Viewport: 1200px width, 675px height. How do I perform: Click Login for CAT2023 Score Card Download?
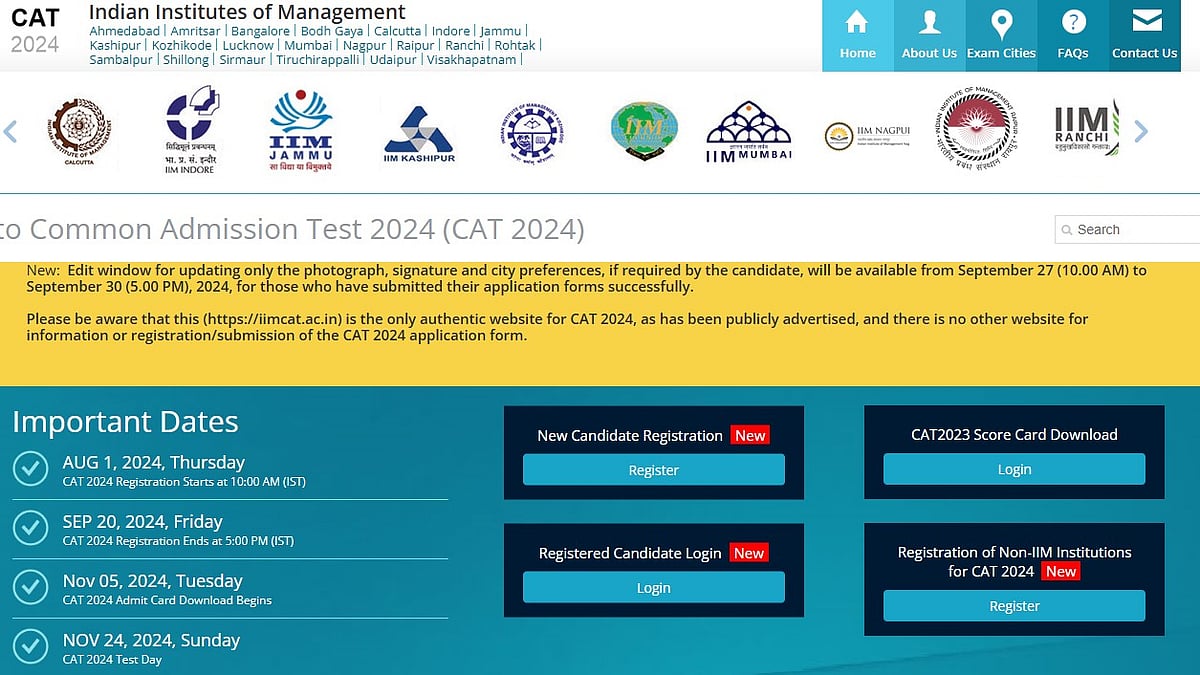[1014, 469]
